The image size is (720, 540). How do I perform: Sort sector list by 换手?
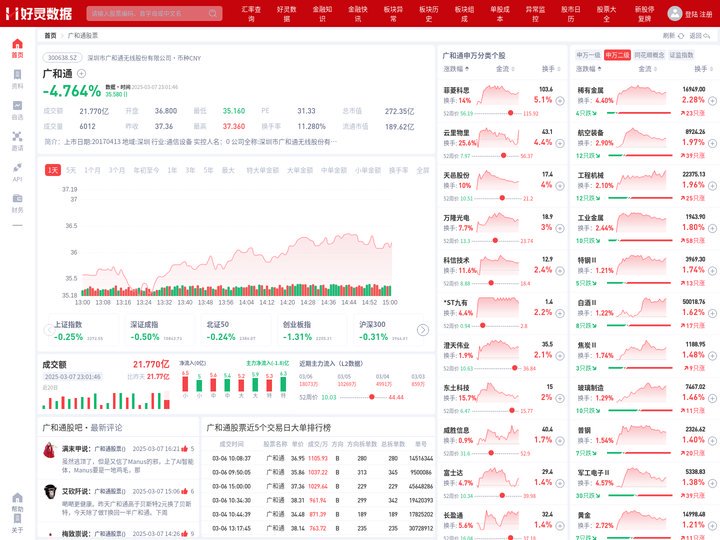point(703,69)
